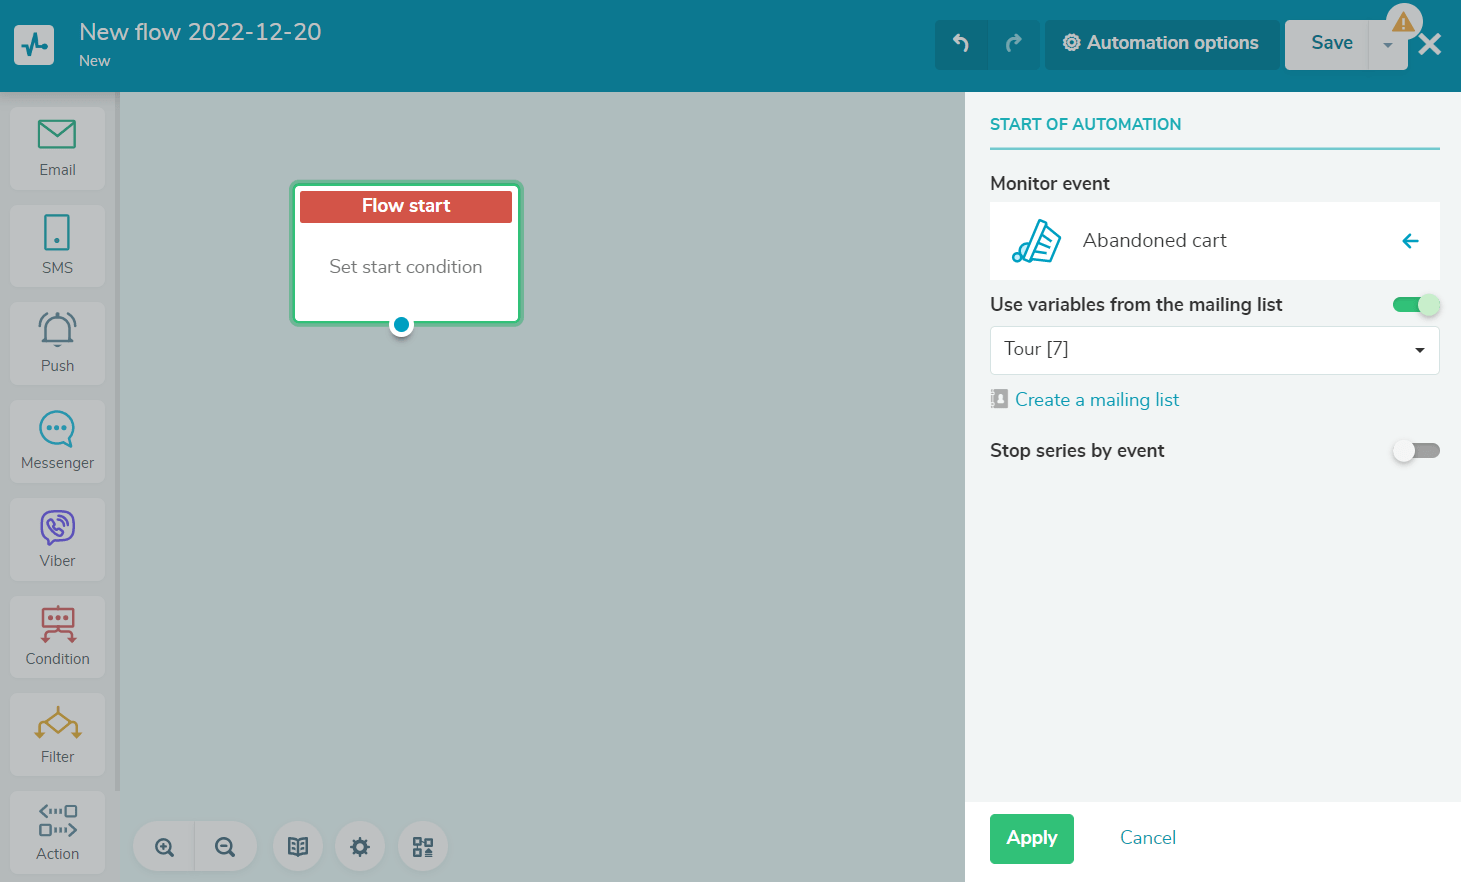Add an SMS block from sidebar
The height and width of the screenshot is (882, 1461).
(57, 245)
